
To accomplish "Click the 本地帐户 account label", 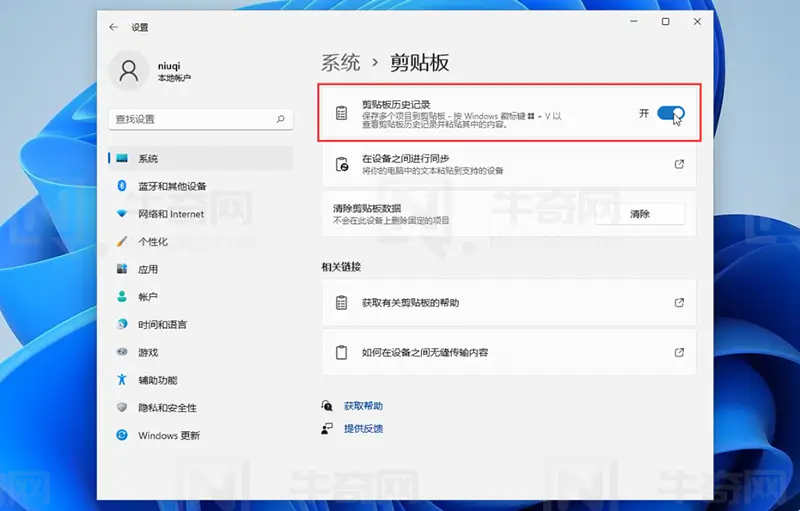I will (174, 78).
